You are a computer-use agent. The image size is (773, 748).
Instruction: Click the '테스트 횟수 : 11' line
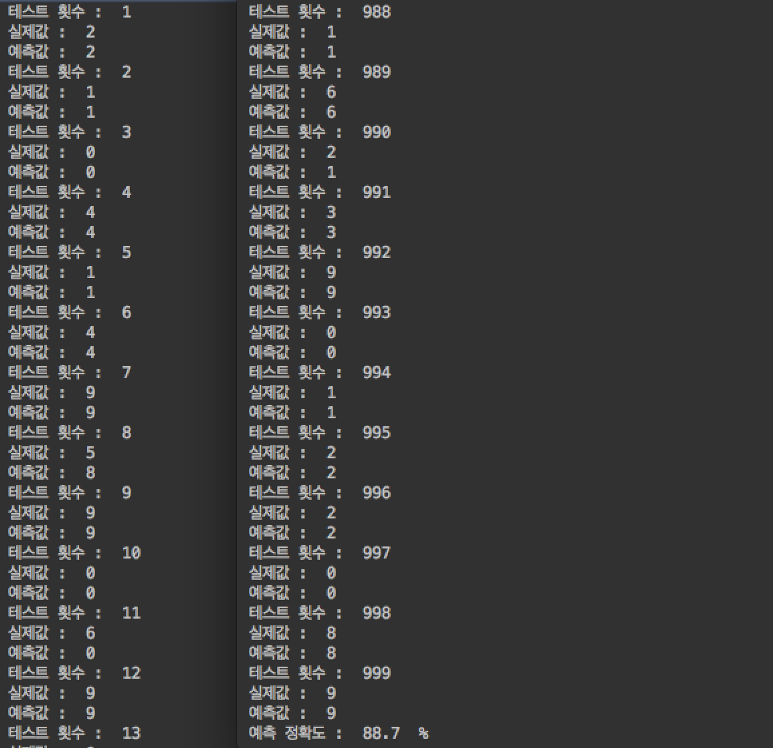74,613
